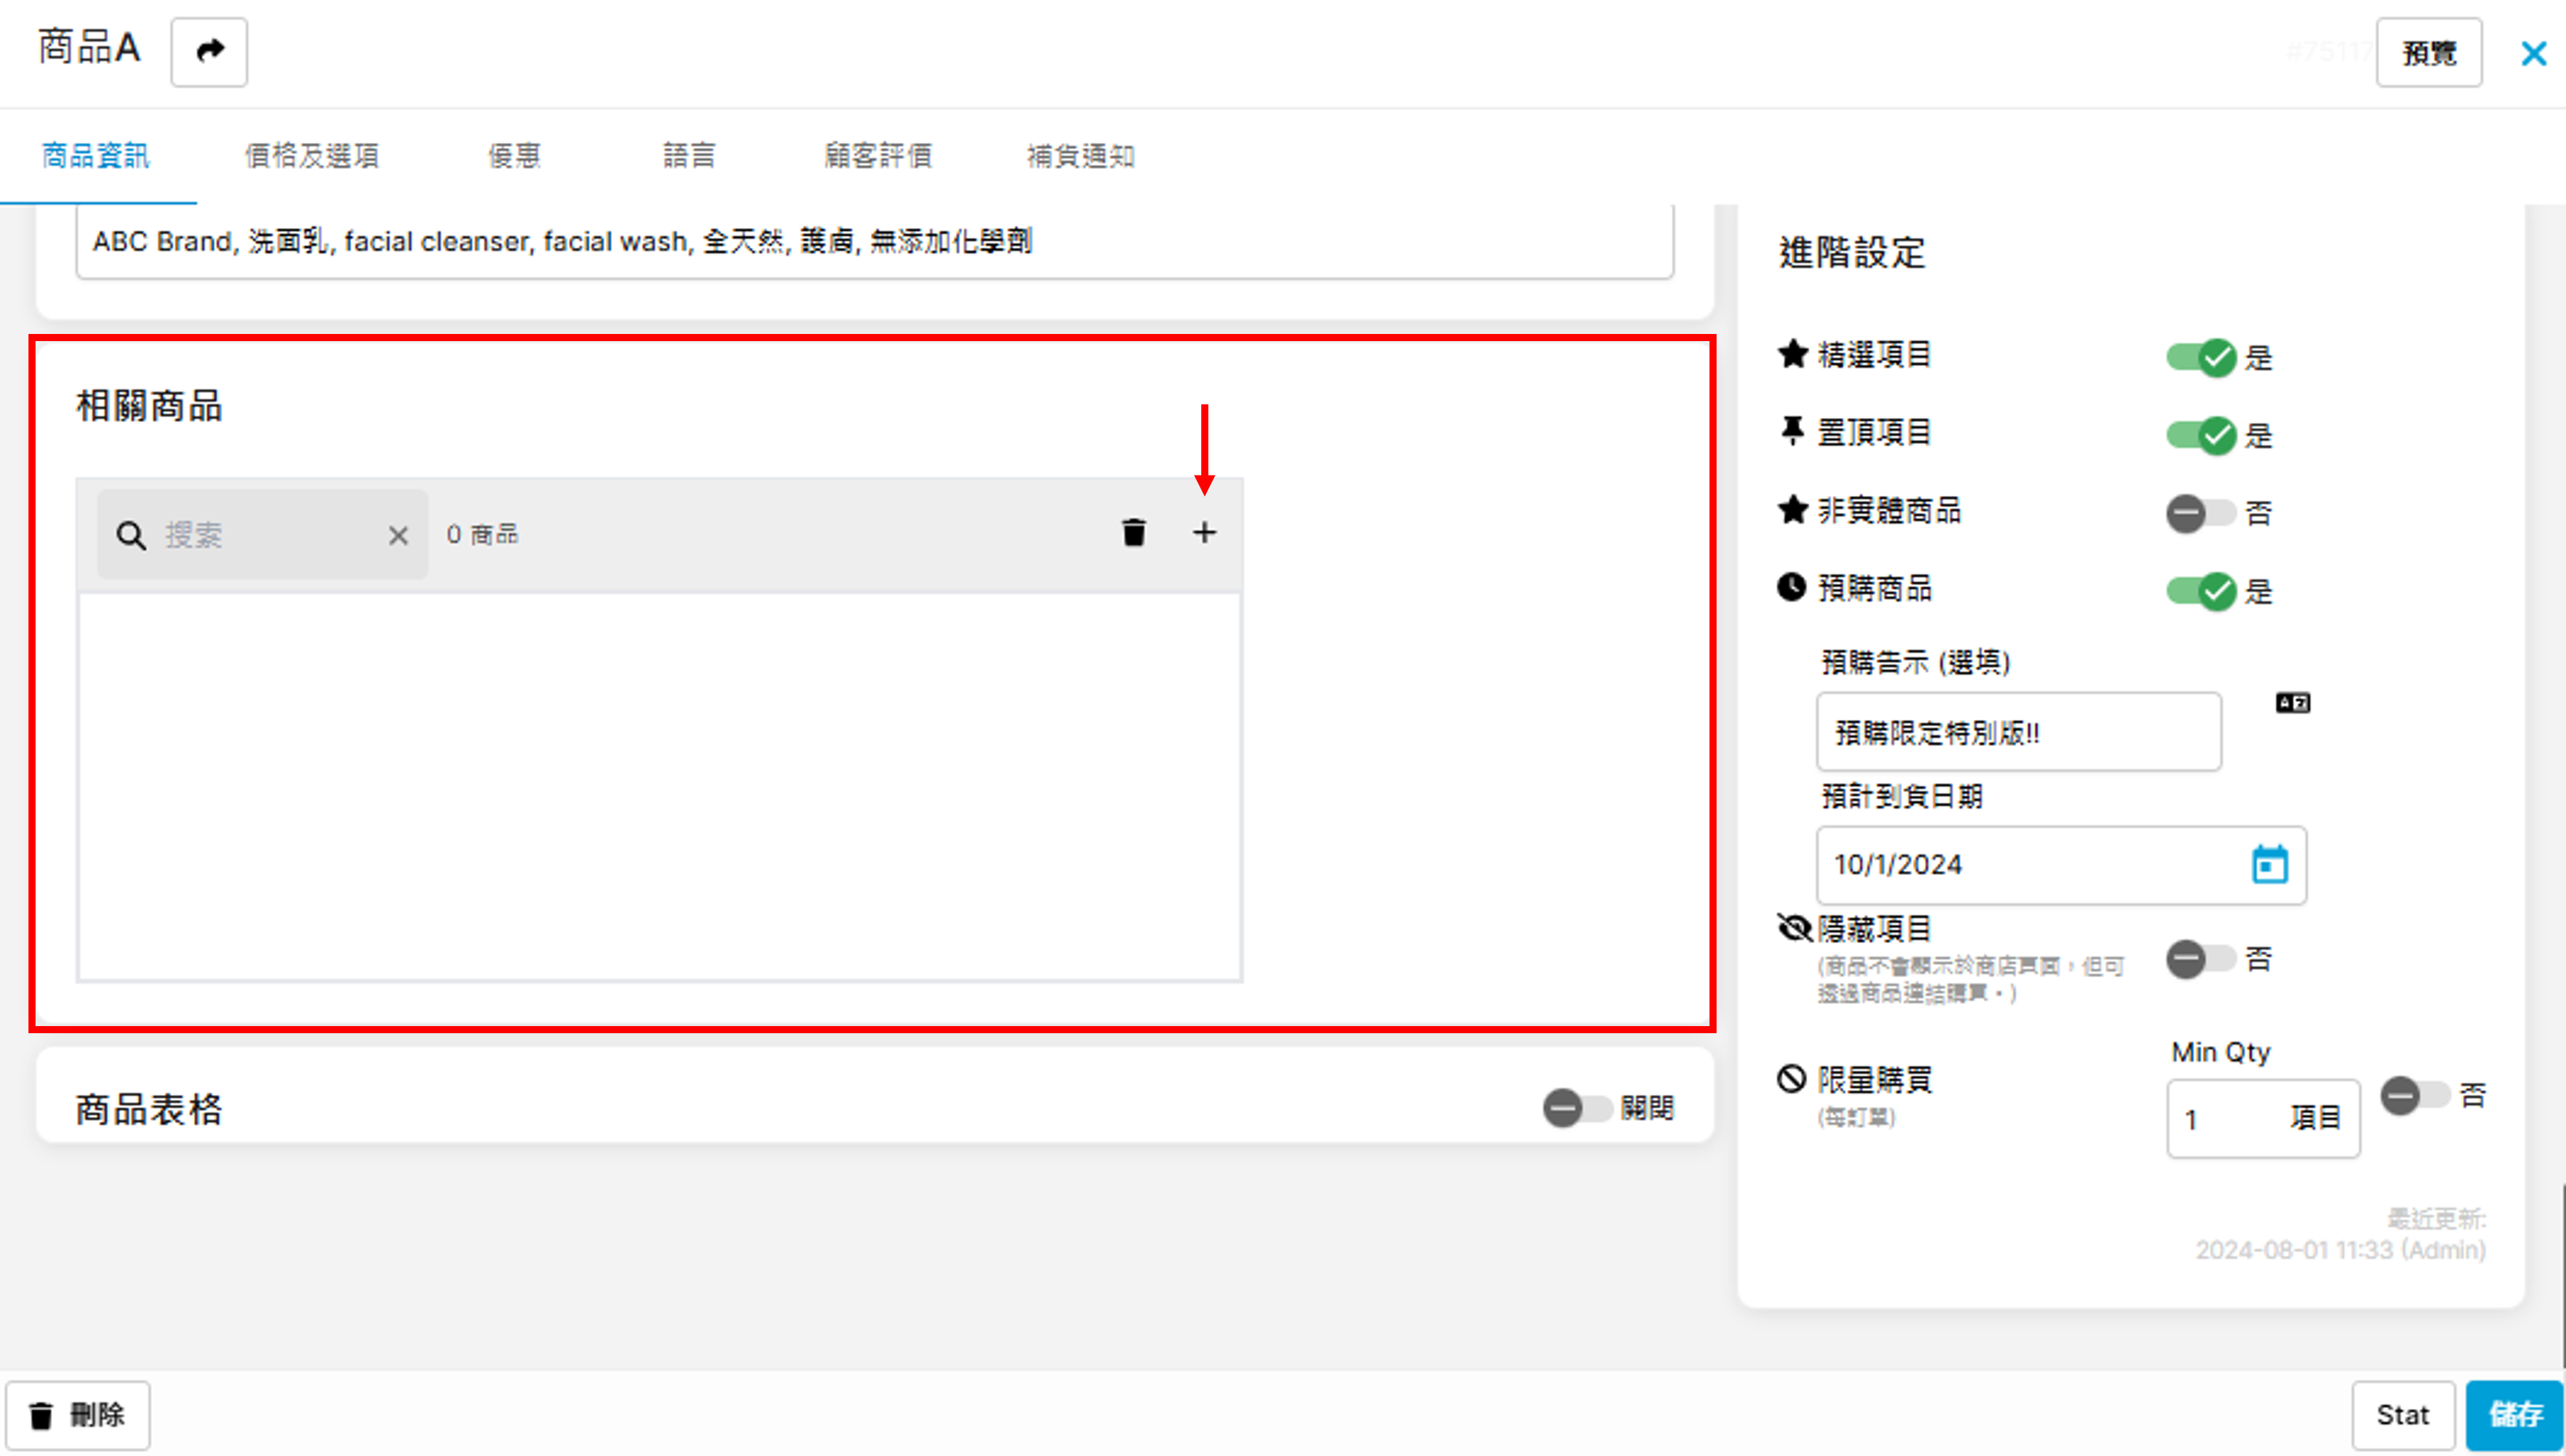Switch on the 商品表格 toggle

pyautogui.click(x=1577, y=1108)
